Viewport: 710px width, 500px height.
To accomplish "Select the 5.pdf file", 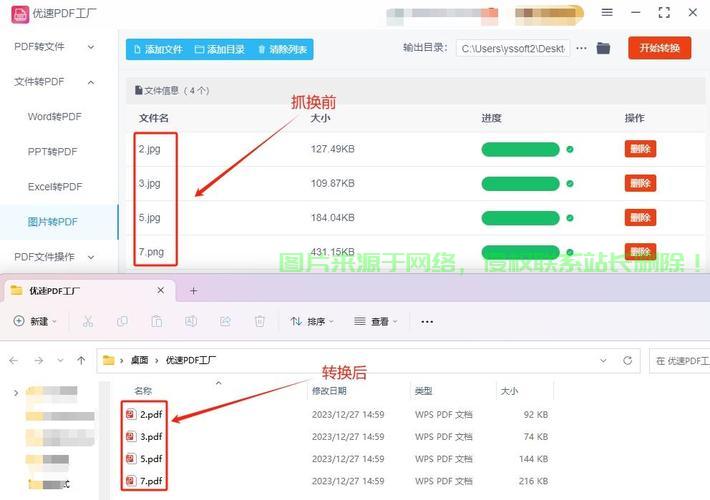I will [x=145, y=458].
